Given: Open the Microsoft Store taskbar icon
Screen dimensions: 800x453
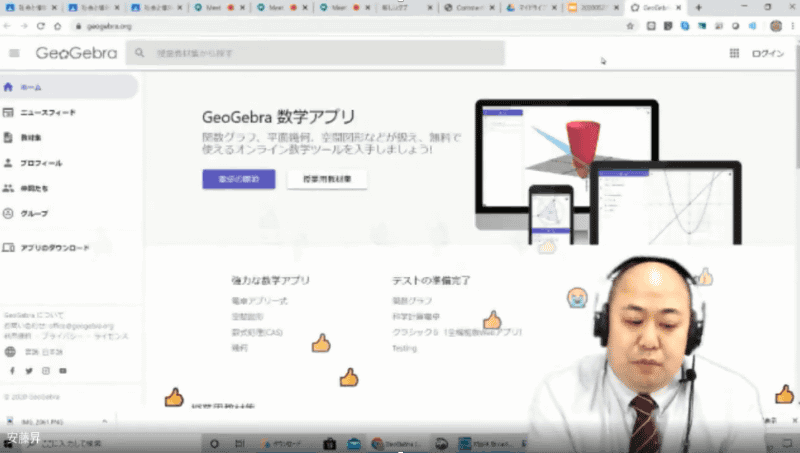Looking at the screenshot, I should (x=330, y=444).
